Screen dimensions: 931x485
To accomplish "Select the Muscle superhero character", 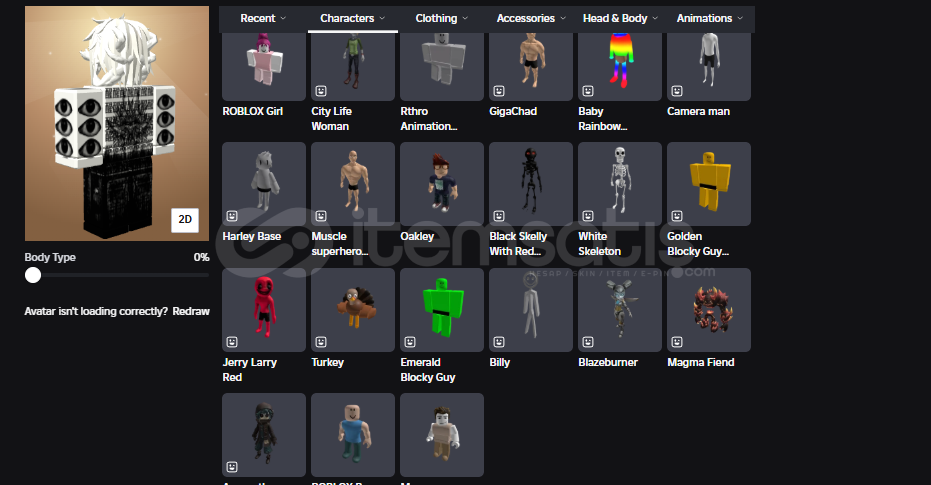I will point(353,184).
